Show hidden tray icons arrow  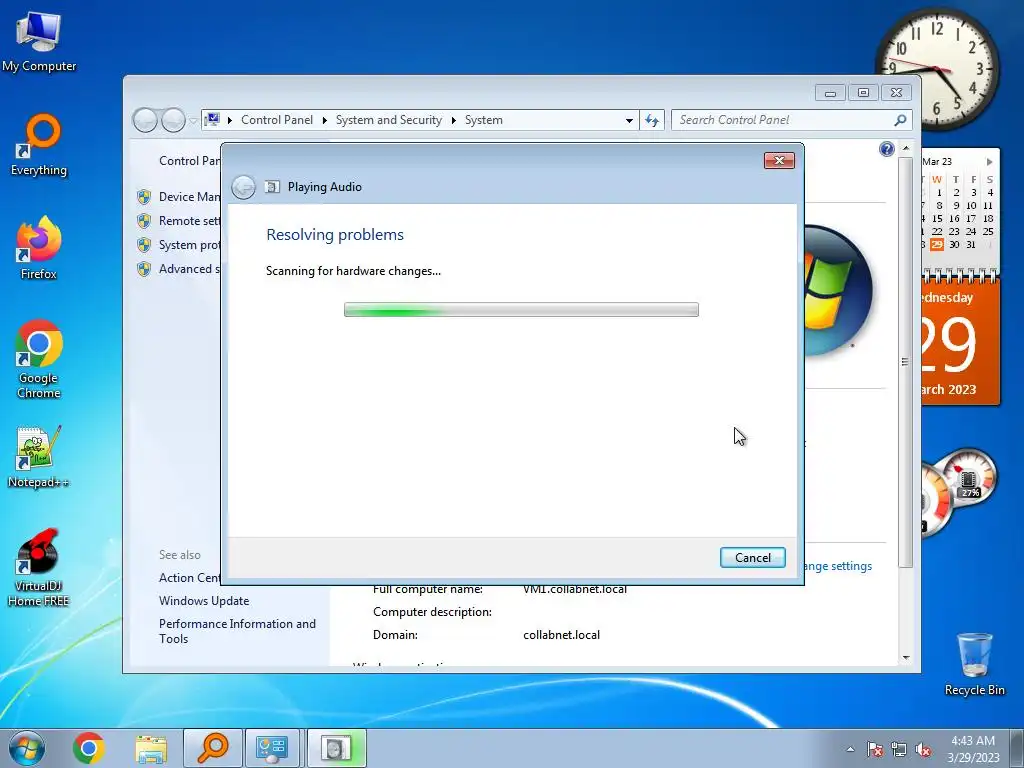point(850,749)
